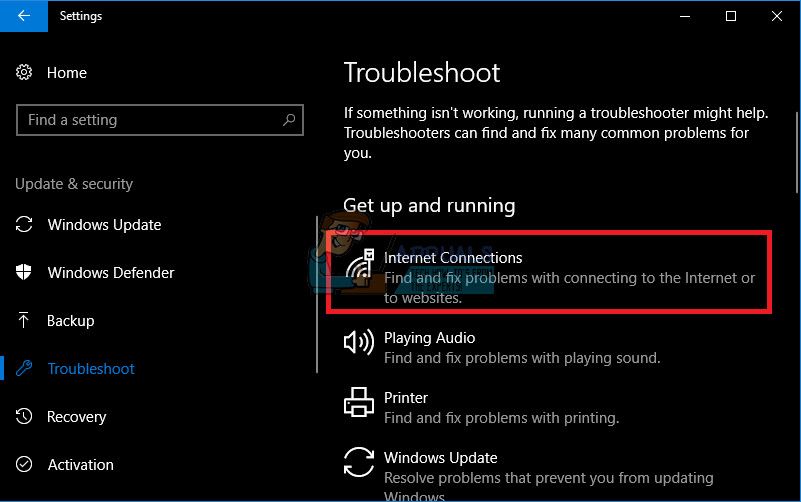
Task: Click the Windows Update sync icon in sidebar
Action: (x=25, y=225)
